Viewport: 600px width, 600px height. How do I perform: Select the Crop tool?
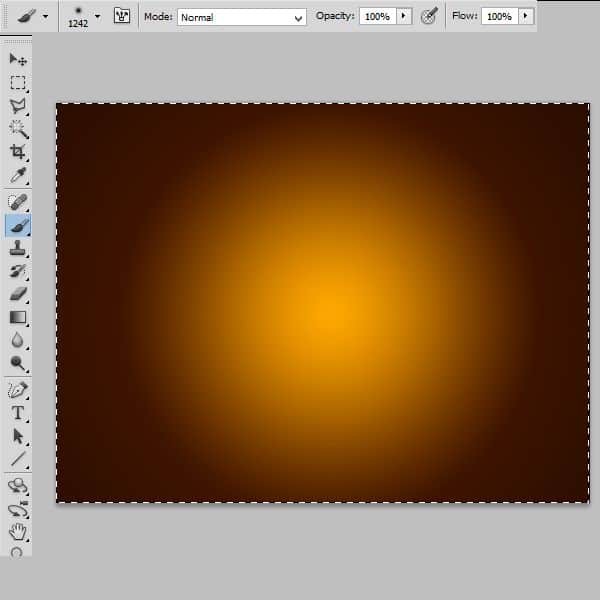click(18, 152)
